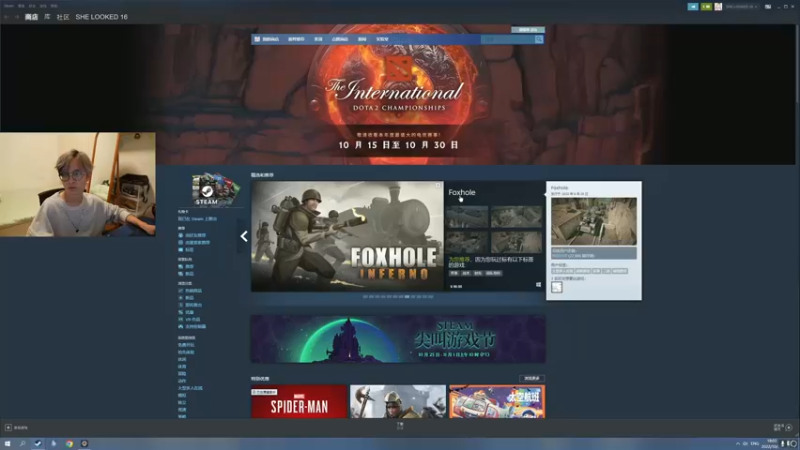The image size is (800, 450).
Task: Show previous featured game with left arrow
Action: click(244, 236)
